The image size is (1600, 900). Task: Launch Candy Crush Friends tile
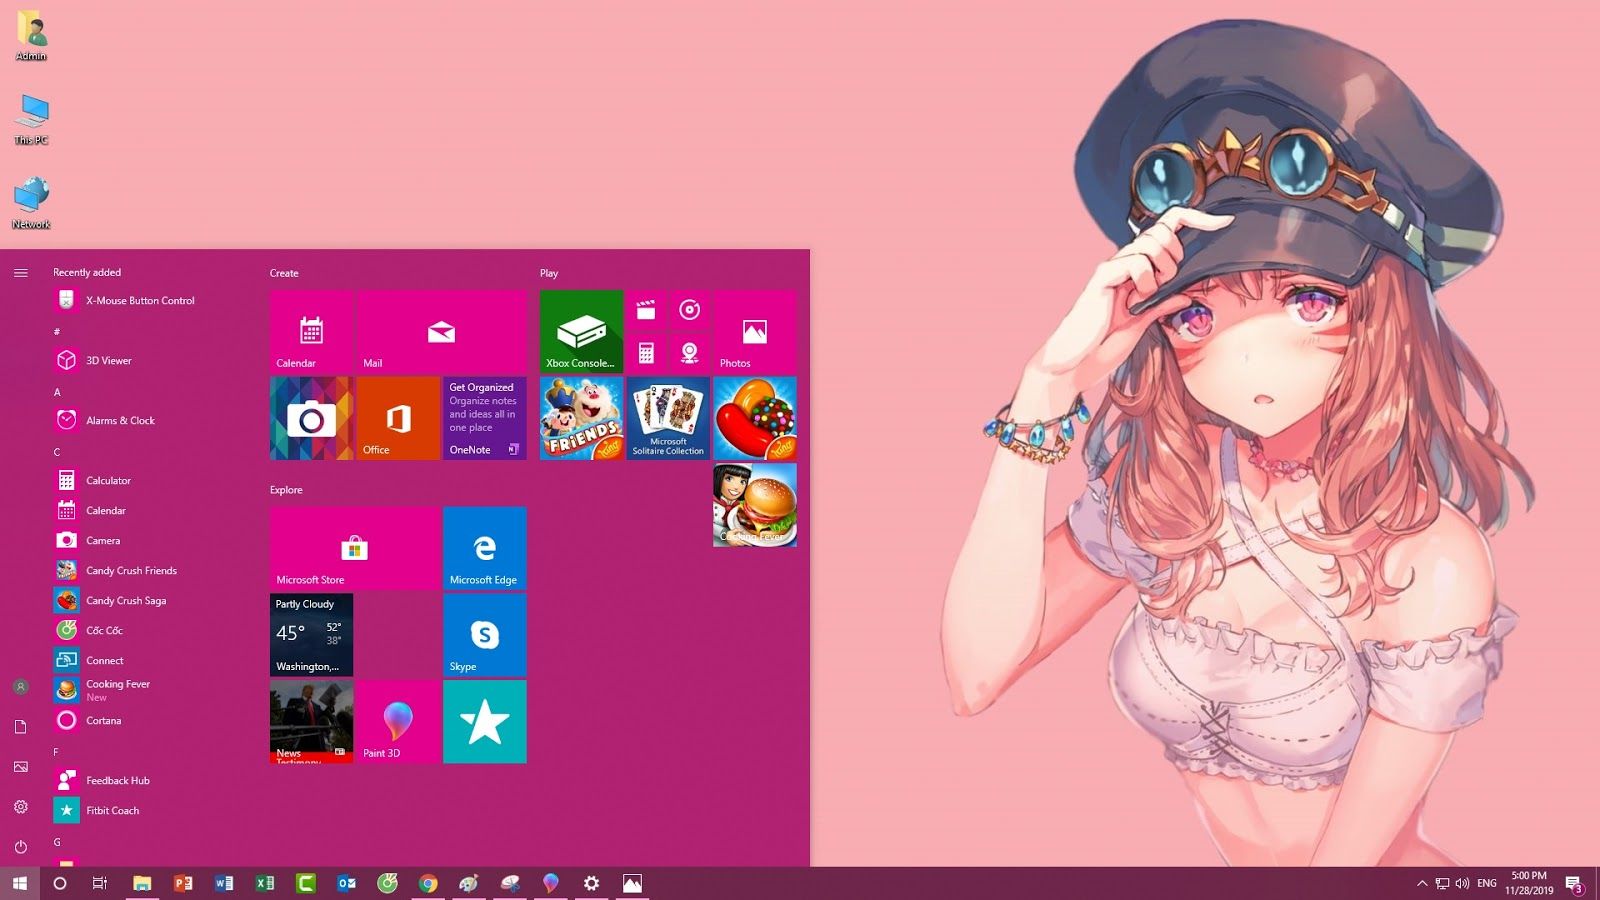[x=581, y=418]
